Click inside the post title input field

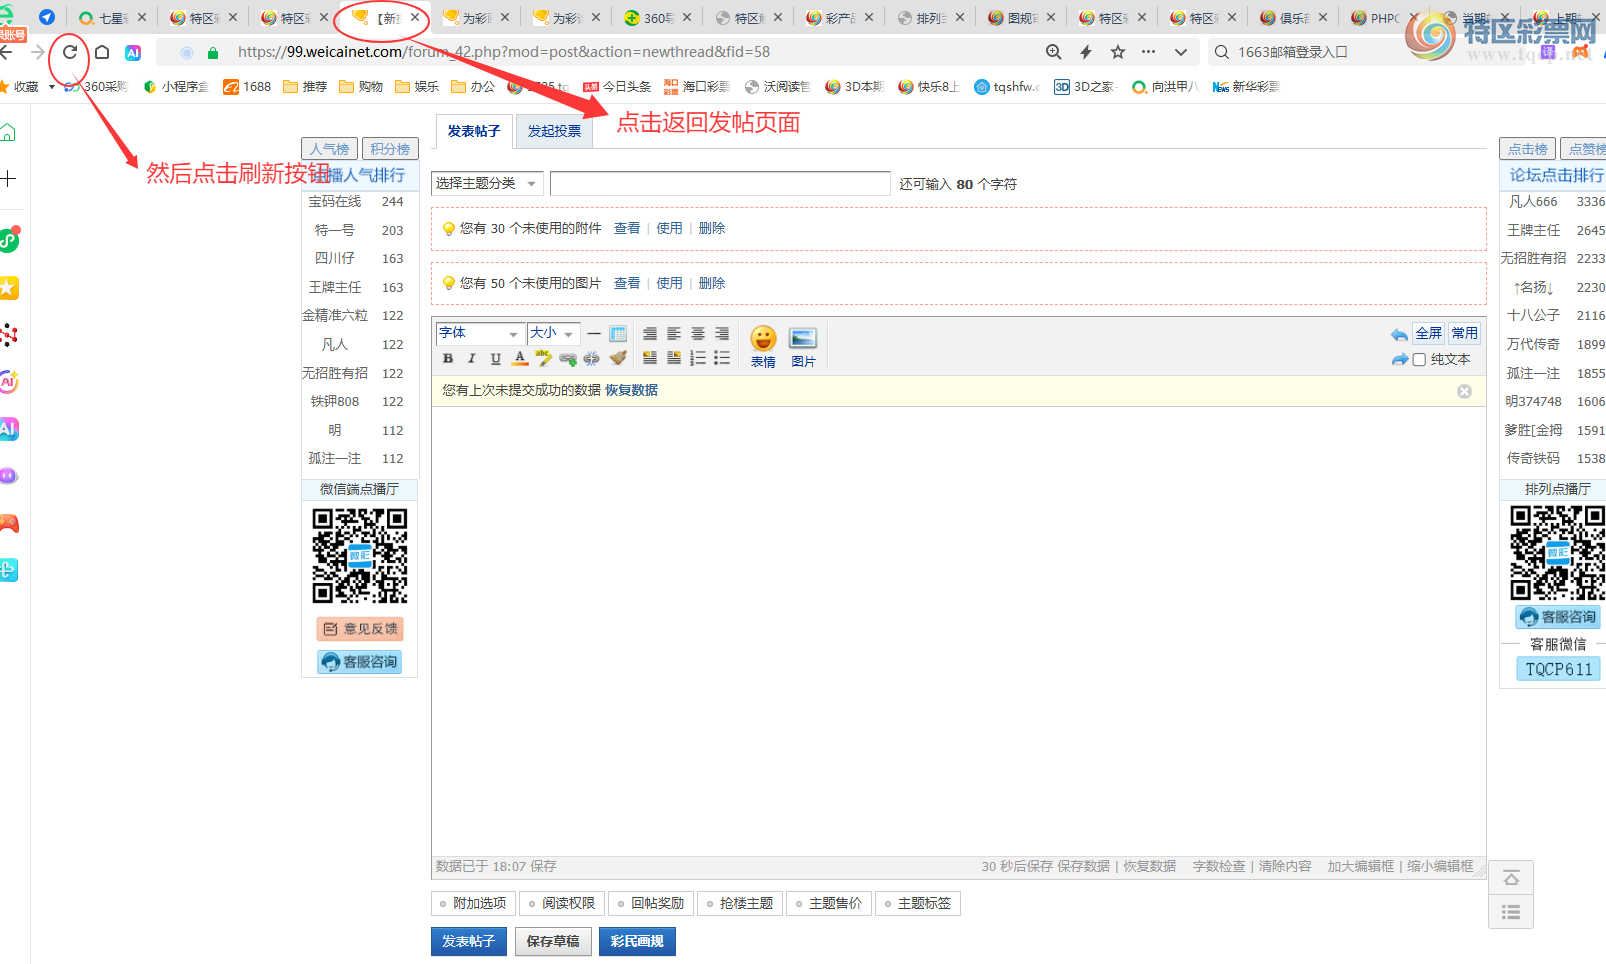click(719, 183)
